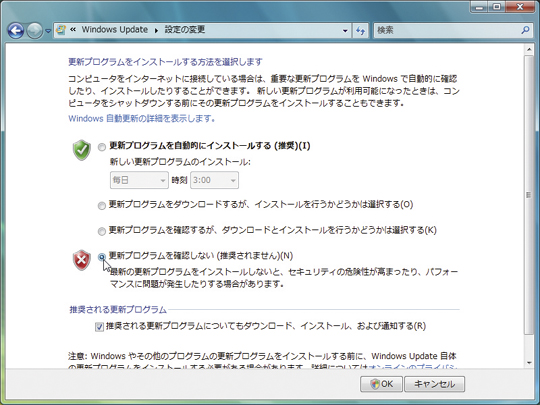Expand the double-chevron breadcrumb overflow

click(x=73, y=30)
